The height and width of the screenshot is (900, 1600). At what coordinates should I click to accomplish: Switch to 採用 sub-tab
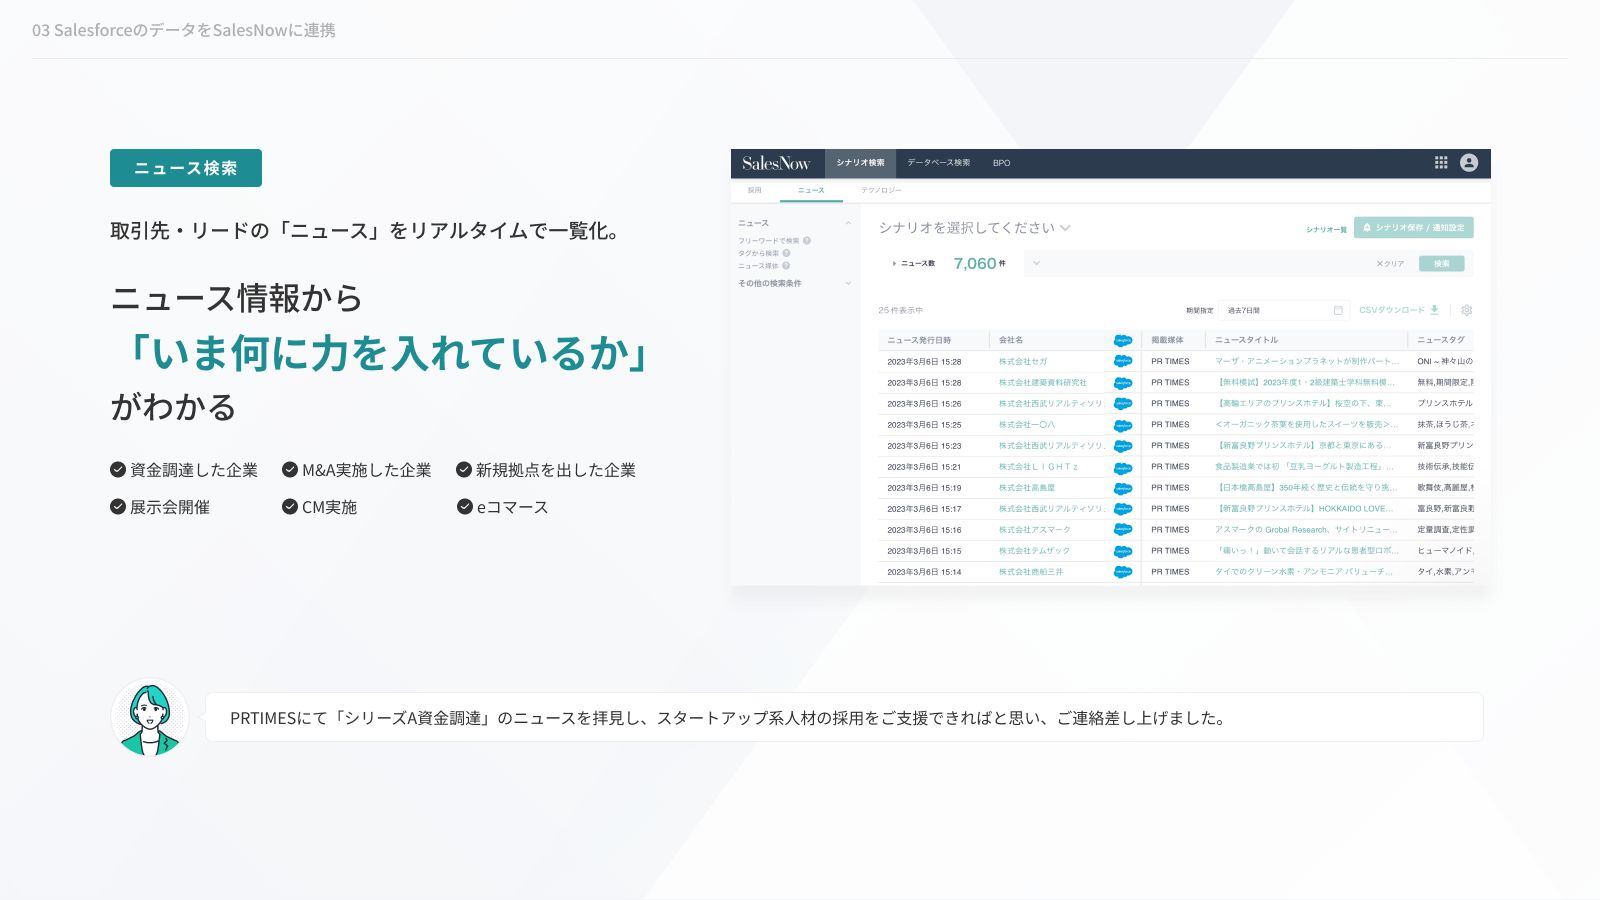click(755, 190)
